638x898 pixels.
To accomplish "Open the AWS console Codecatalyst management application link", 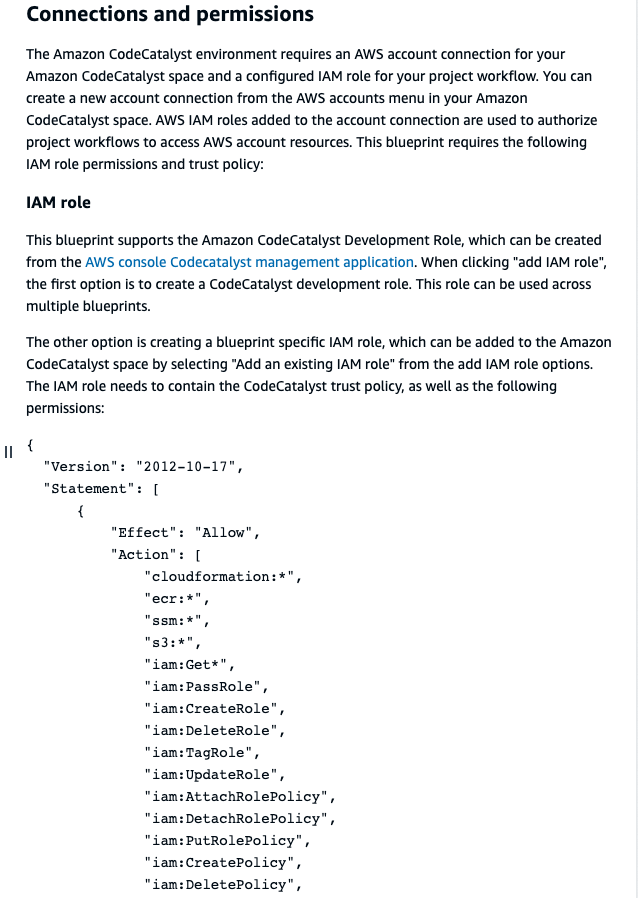I will 249,262.
